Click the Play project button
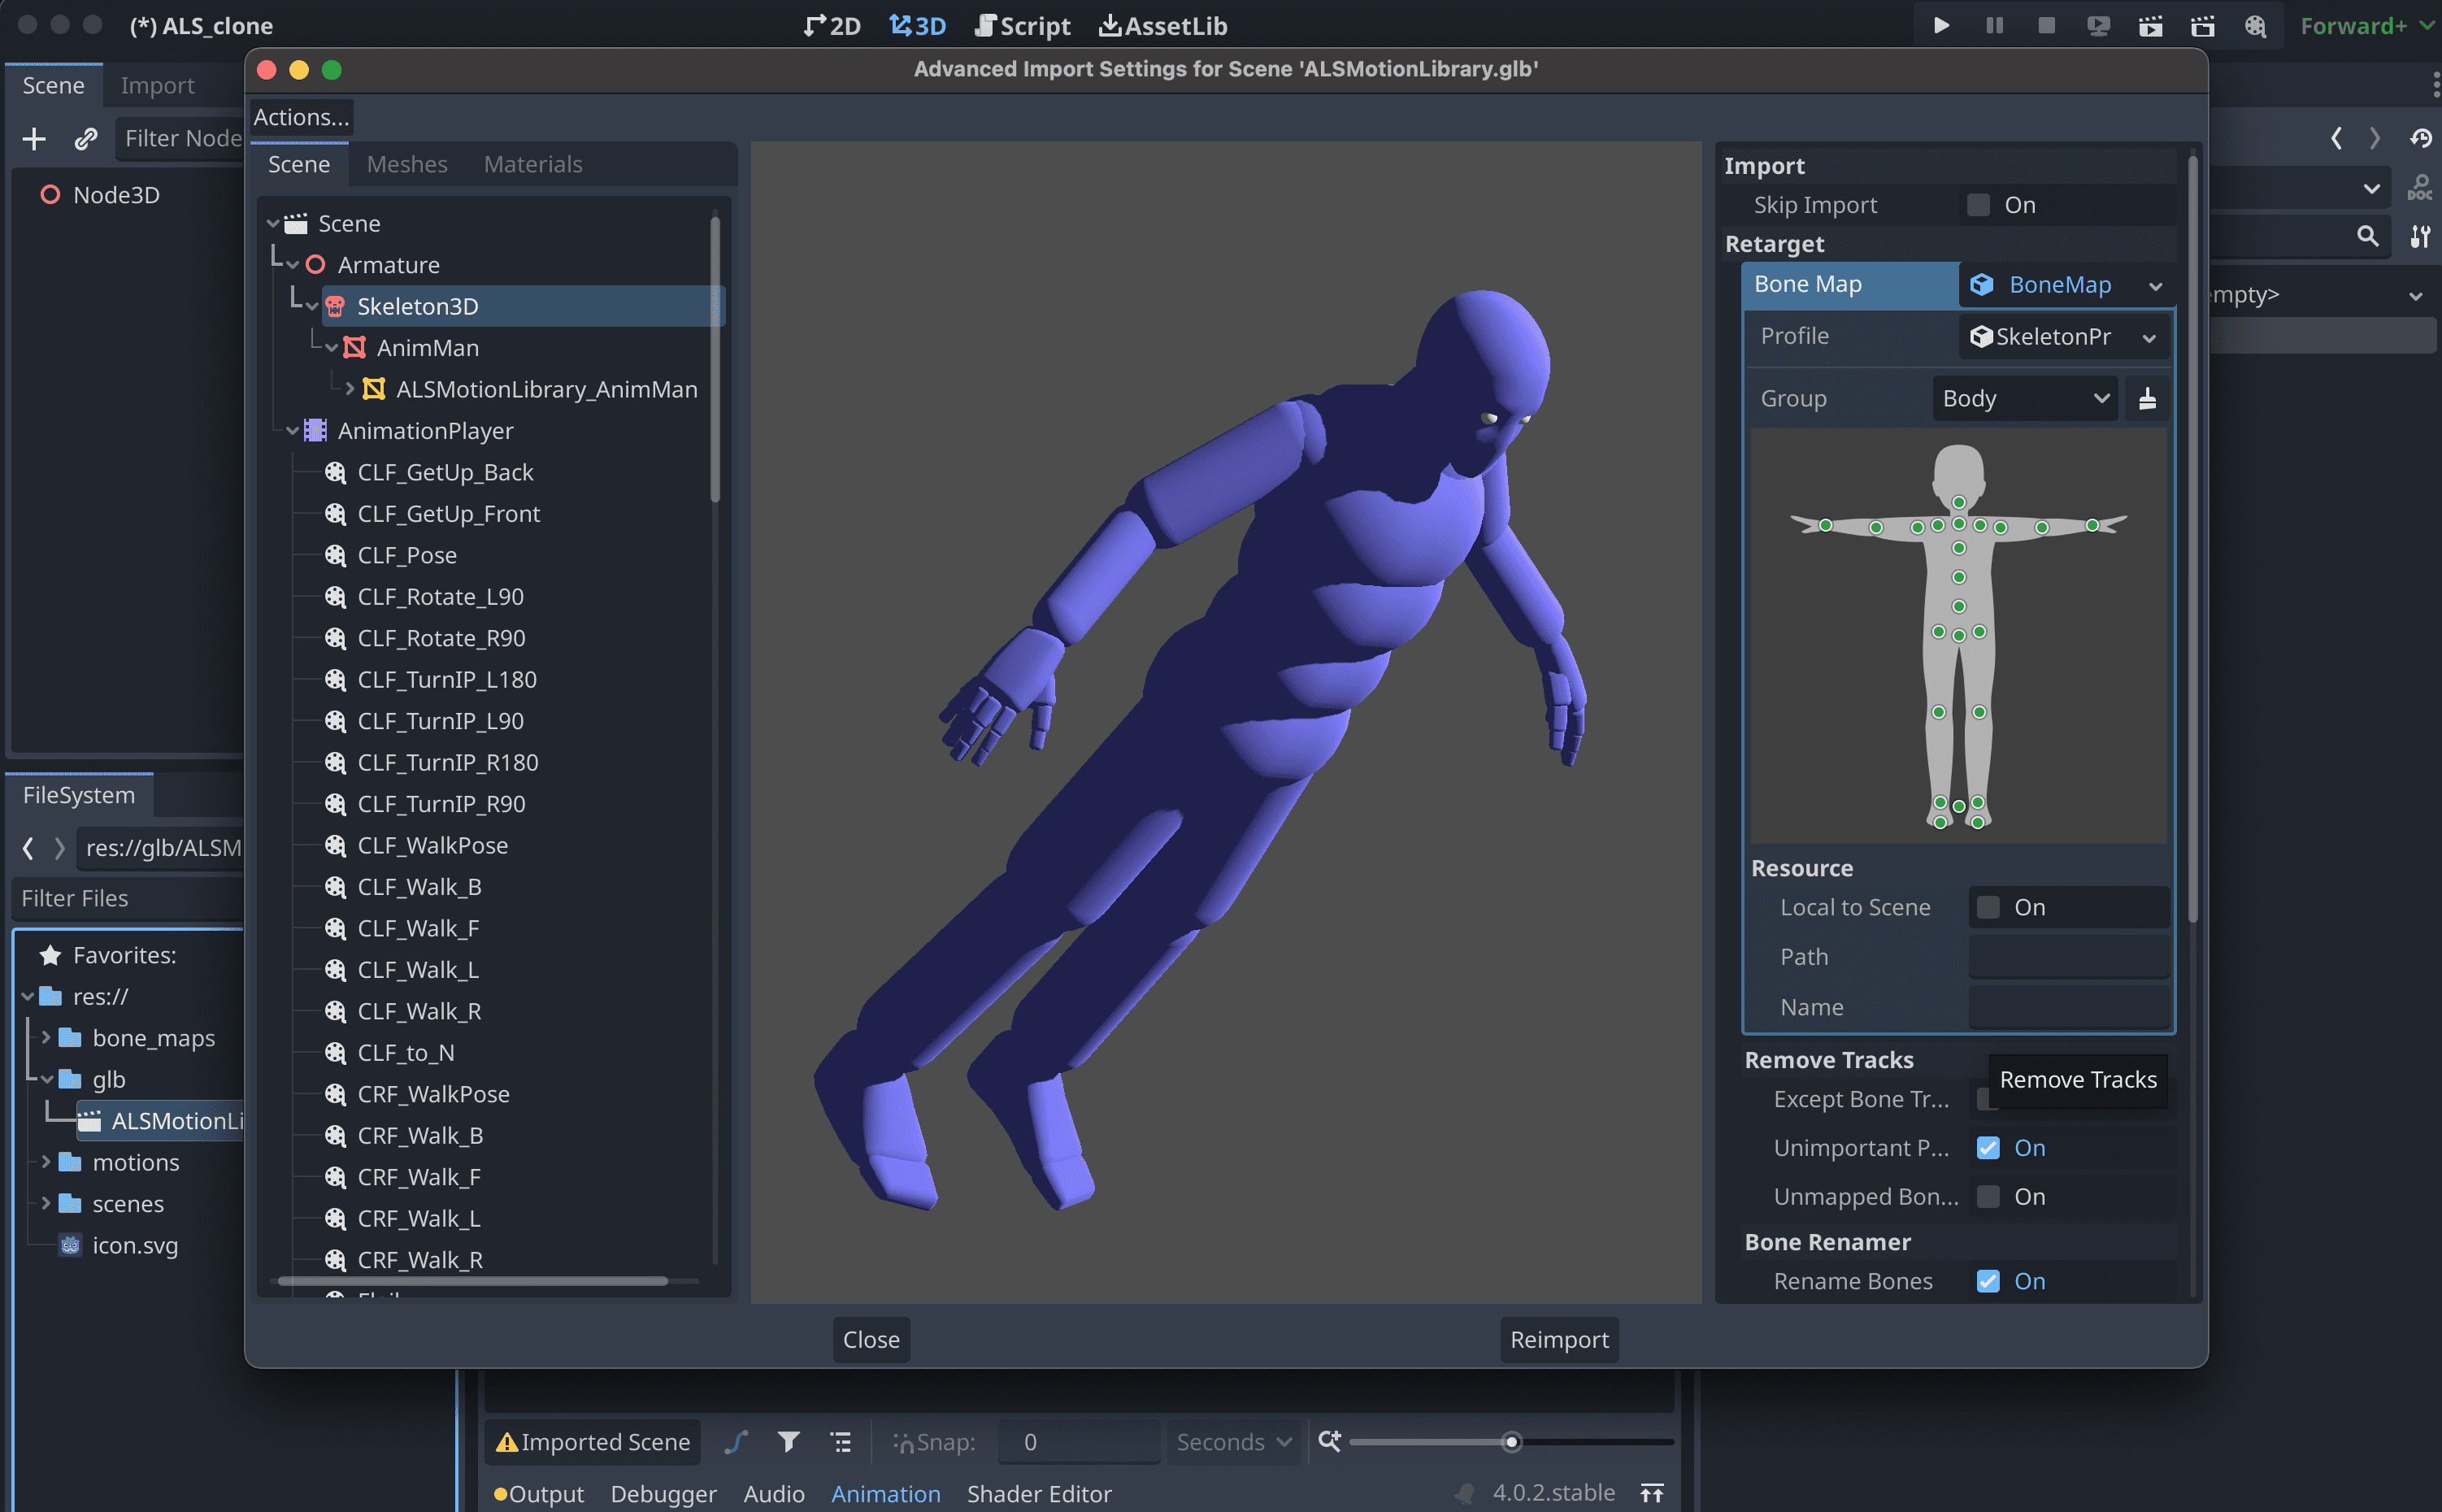 point(1940,26)
